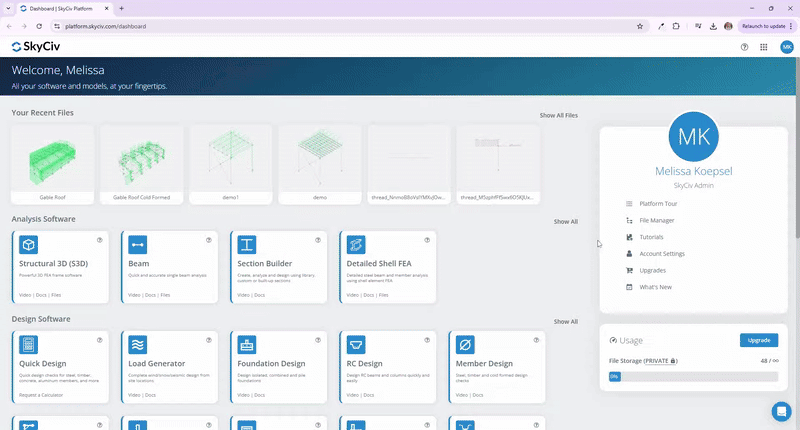This screenshot has height=430, width=800.
Task: Bookmark this page with the star icon
Action: 640,26
